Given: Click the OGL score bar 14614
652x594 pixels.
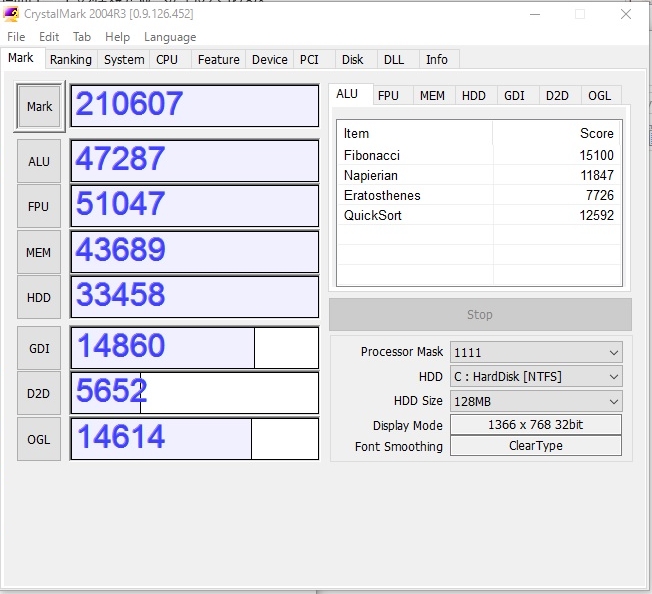Looking at the screenshot, I should [195, 439].
